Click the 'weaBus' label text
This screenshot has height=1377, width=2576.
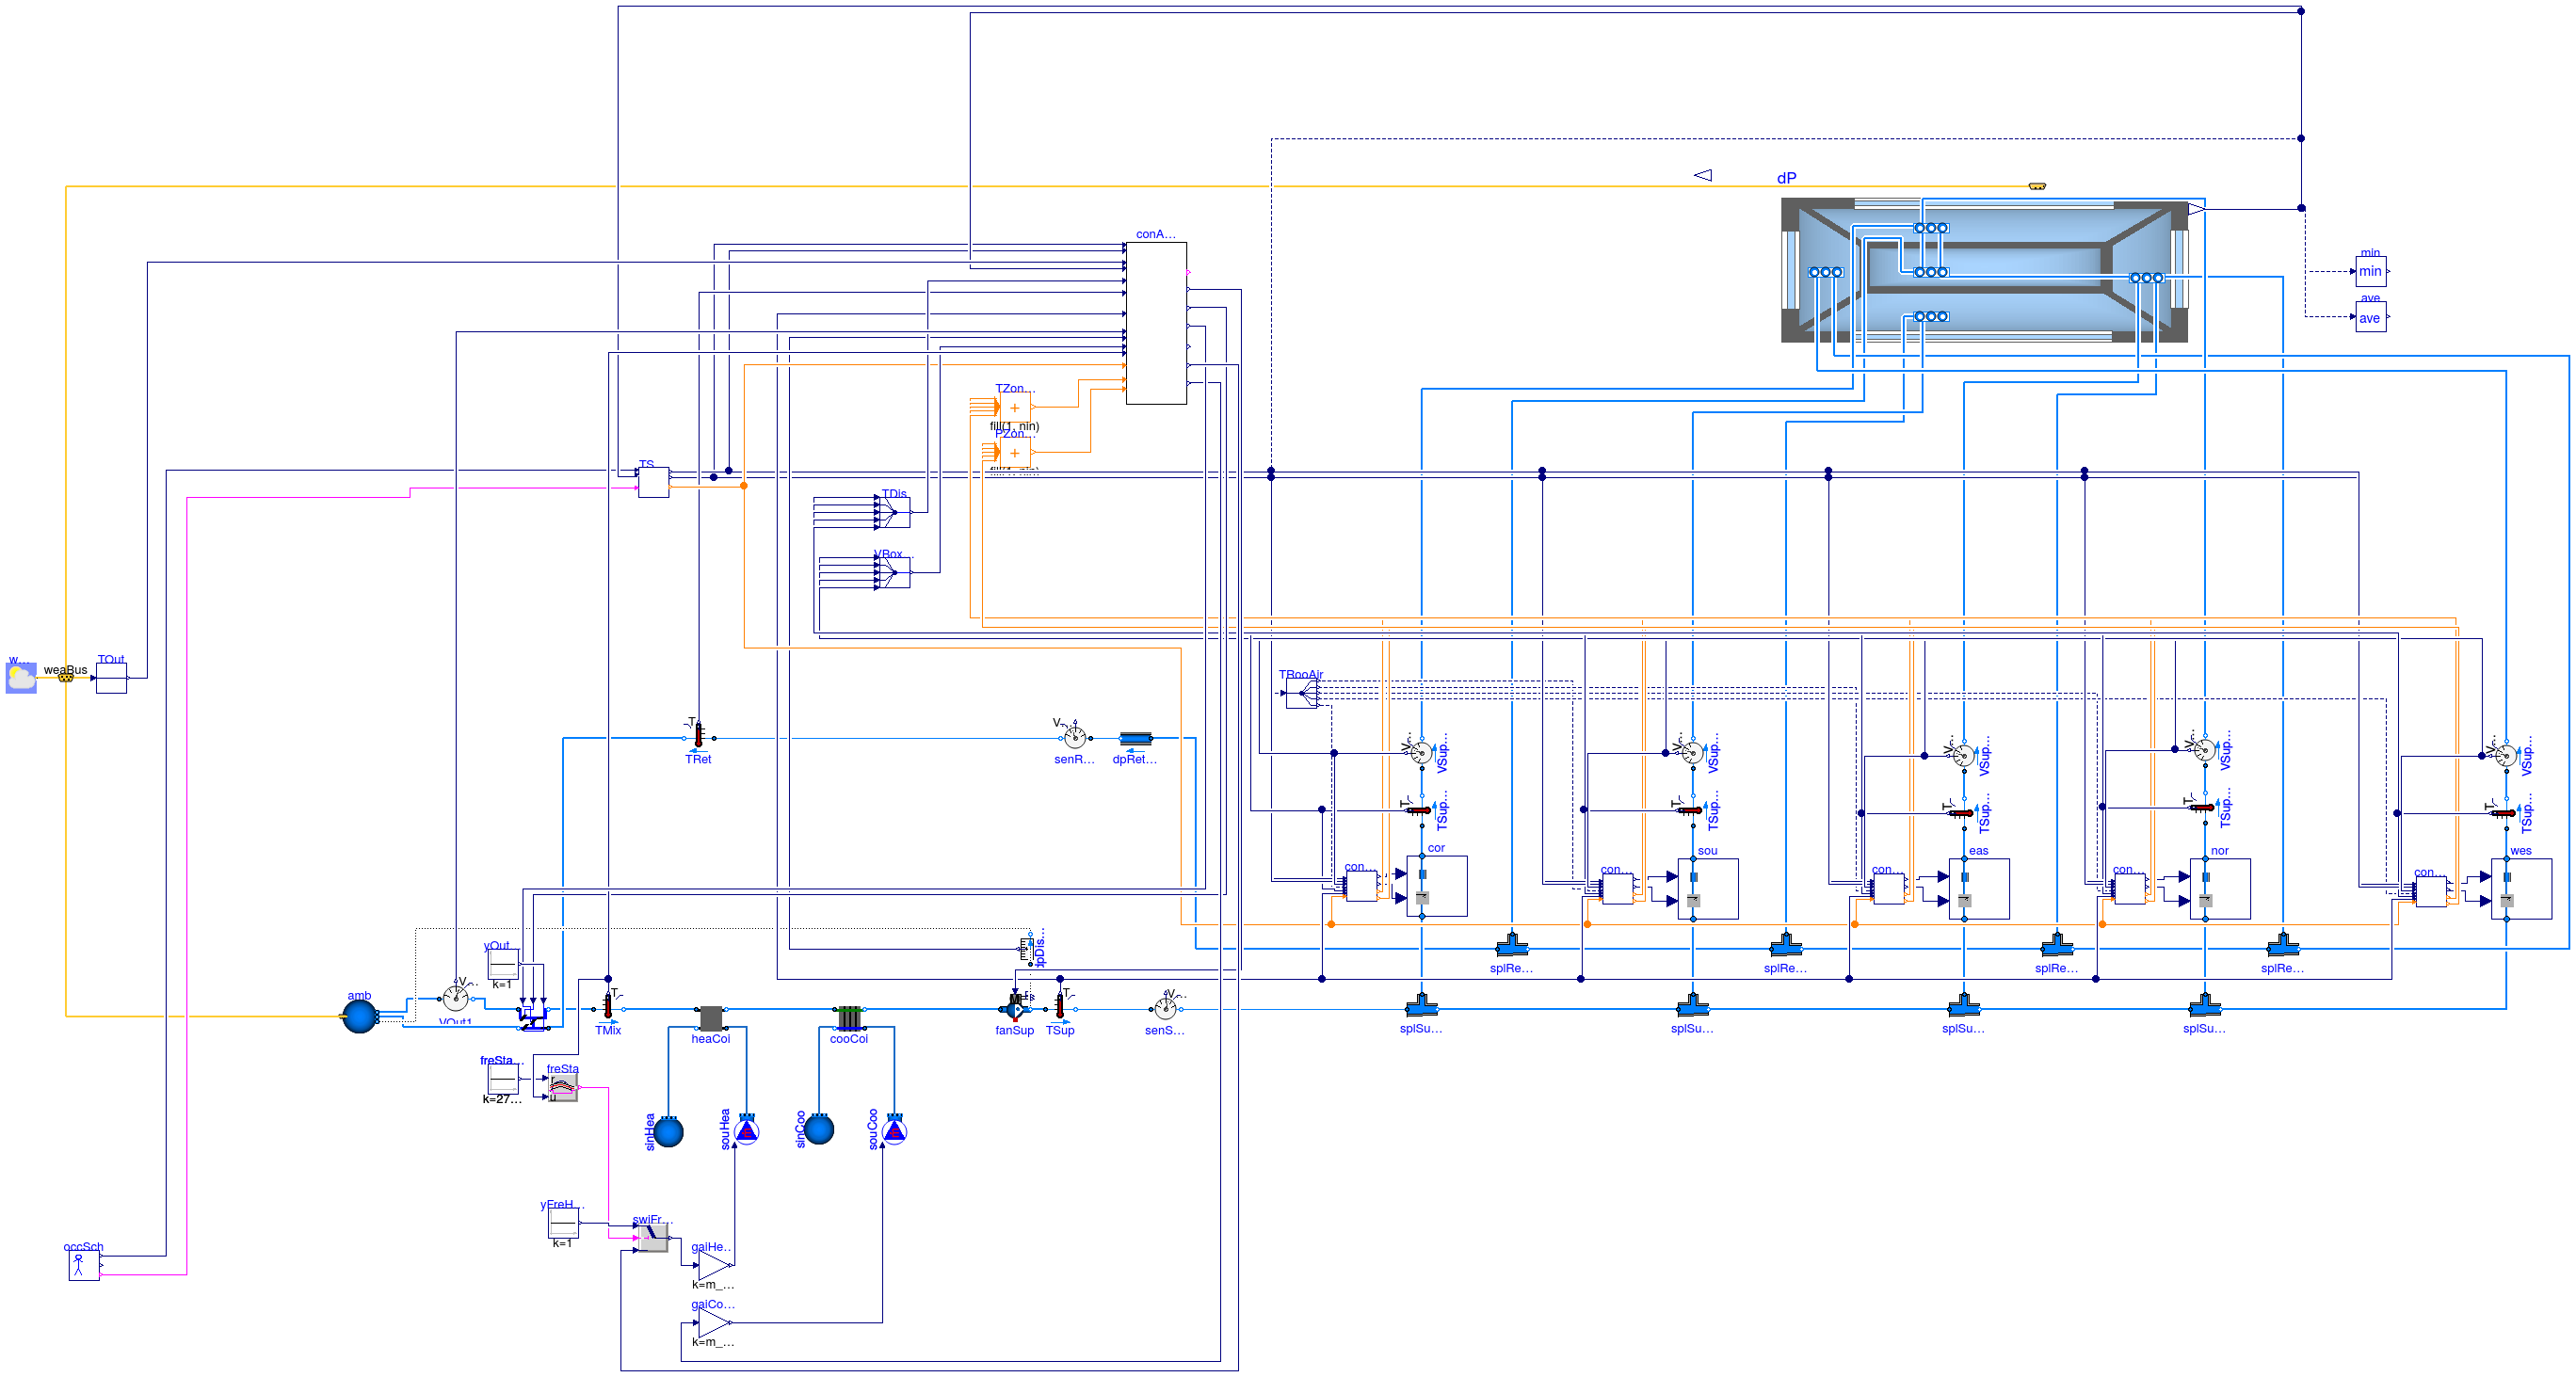65,670
